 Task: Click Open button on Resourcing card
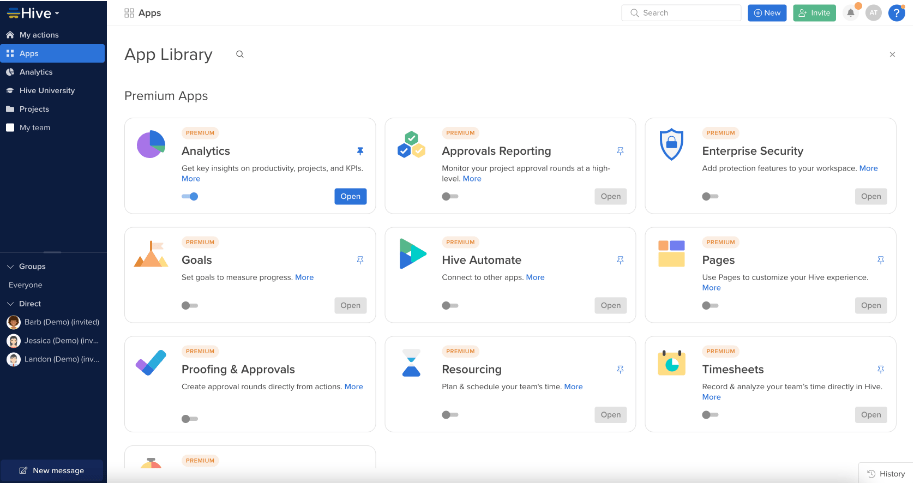click(x=611, y=414)
